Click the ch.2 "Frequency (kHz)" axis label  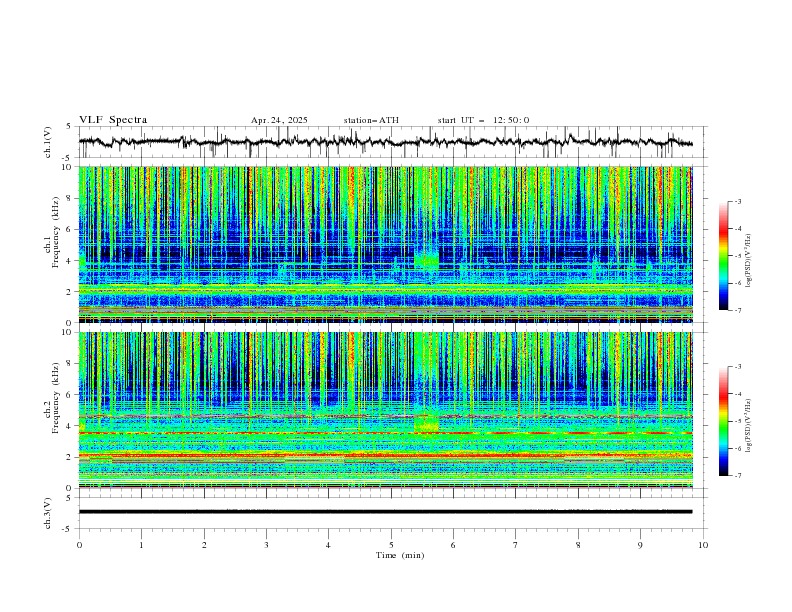tap(55, 398)
